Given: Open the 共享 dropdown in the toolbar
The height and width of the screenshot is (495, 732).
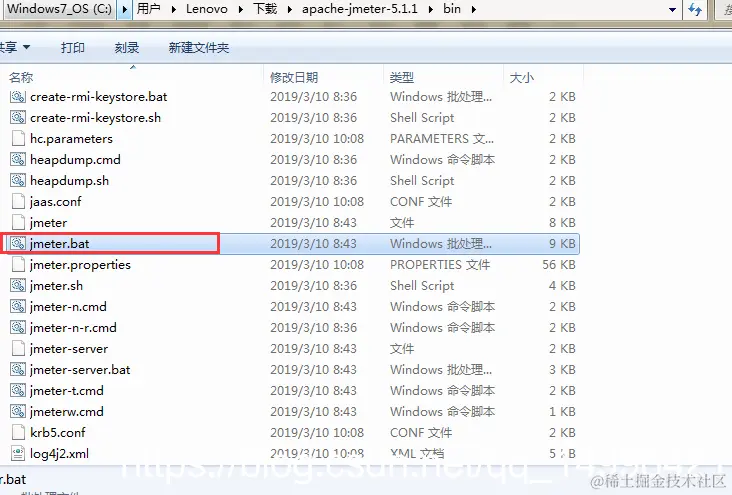Looking at the screenshot, I should (x=14, y=47).
